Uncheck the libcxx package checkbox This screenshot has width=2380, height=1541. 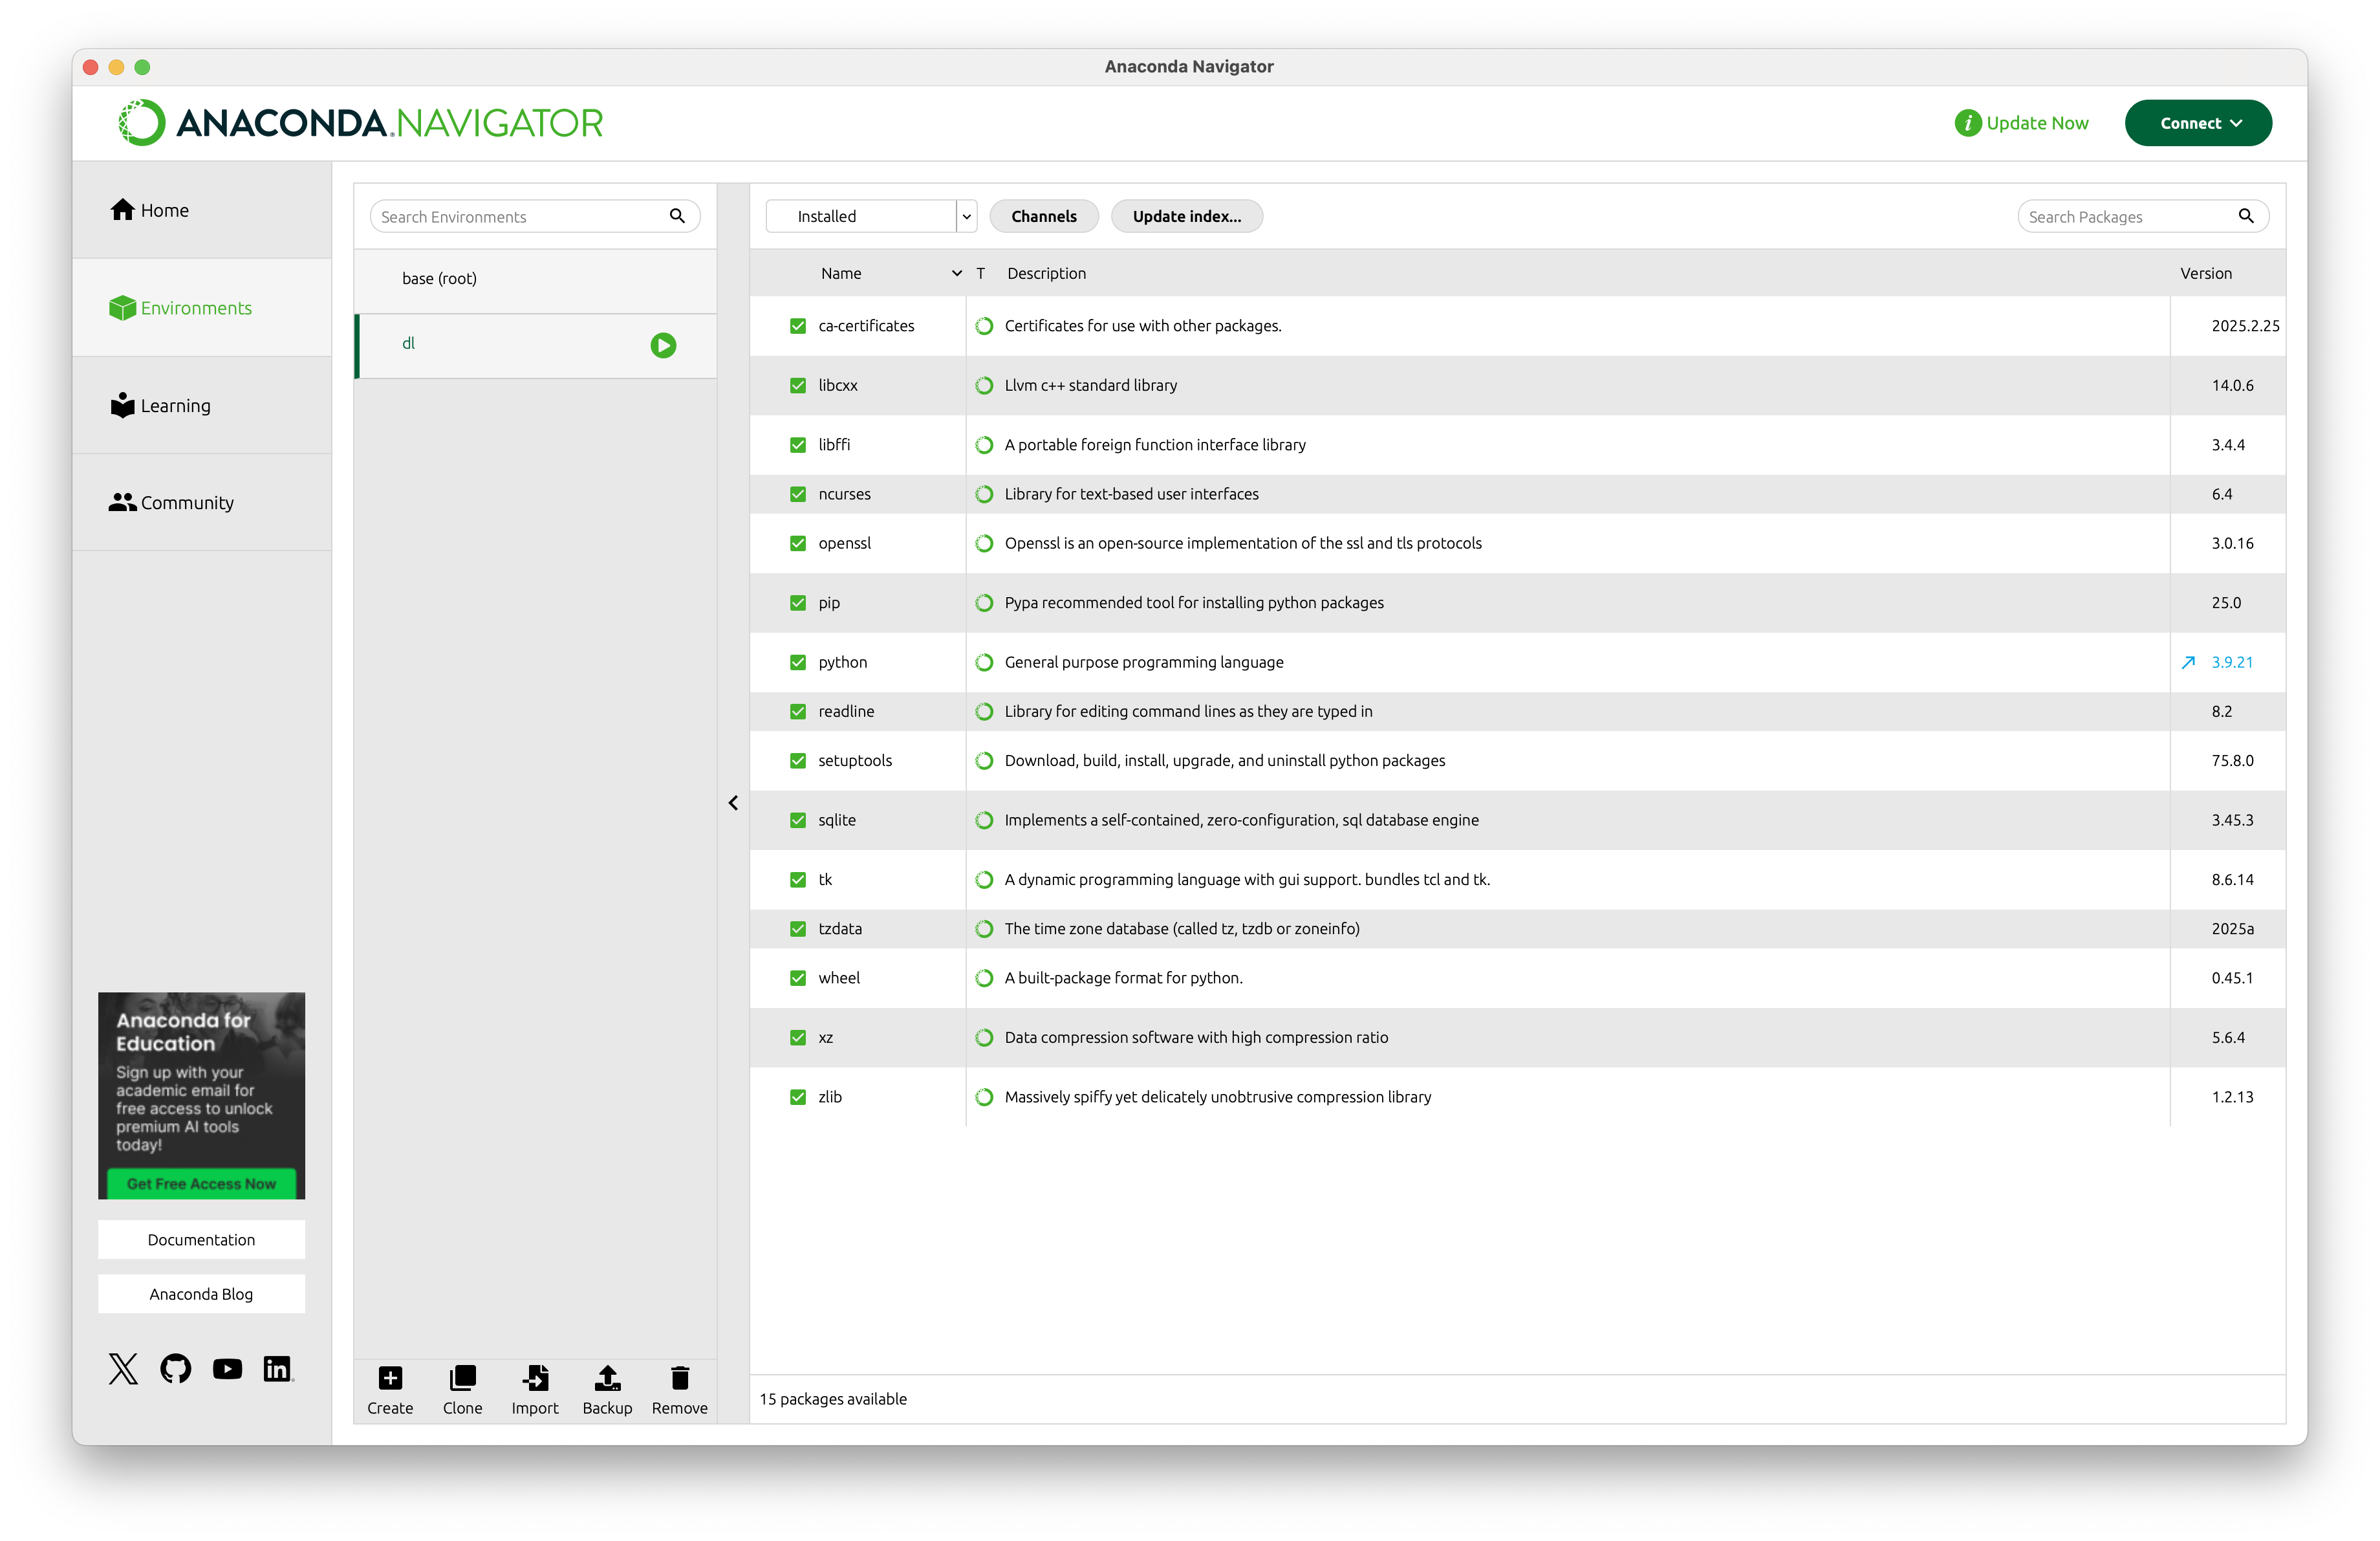(798, 385)
